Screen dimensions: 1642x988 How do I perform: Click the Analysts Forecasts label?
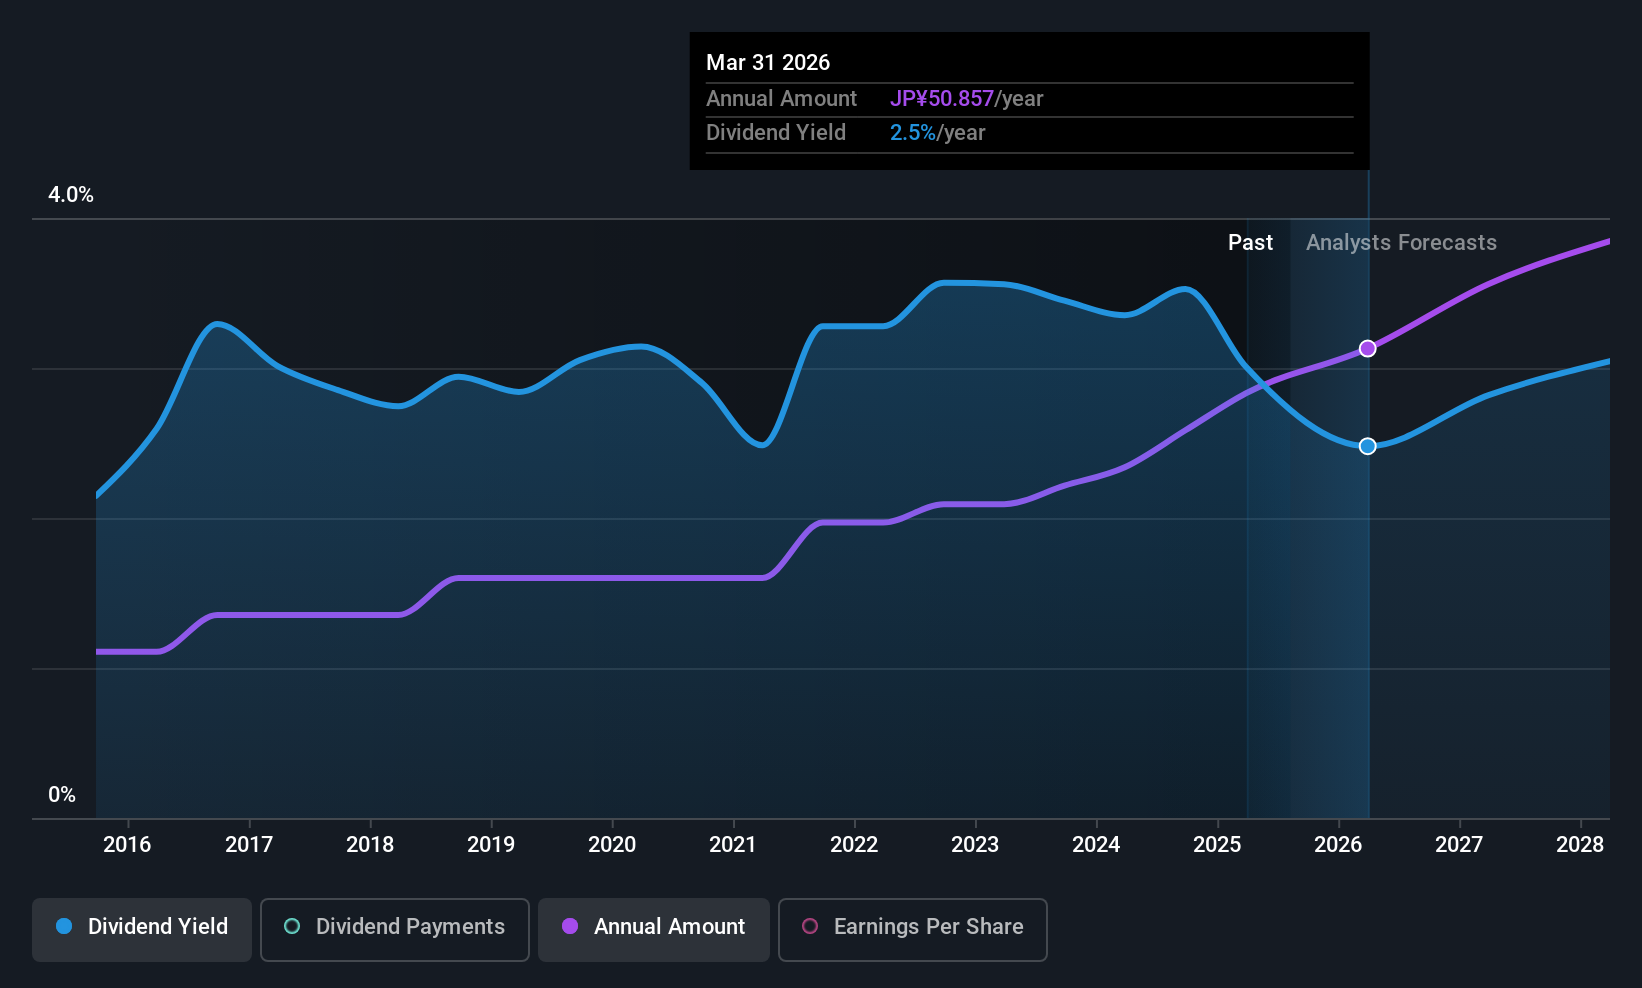point(1401,243)
